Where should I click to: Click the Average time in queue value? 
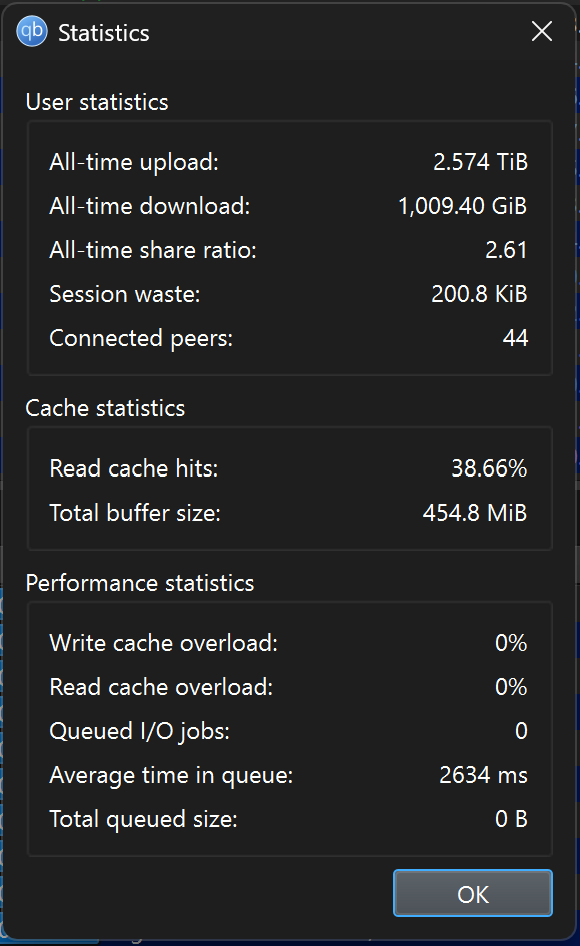(483, 775)
